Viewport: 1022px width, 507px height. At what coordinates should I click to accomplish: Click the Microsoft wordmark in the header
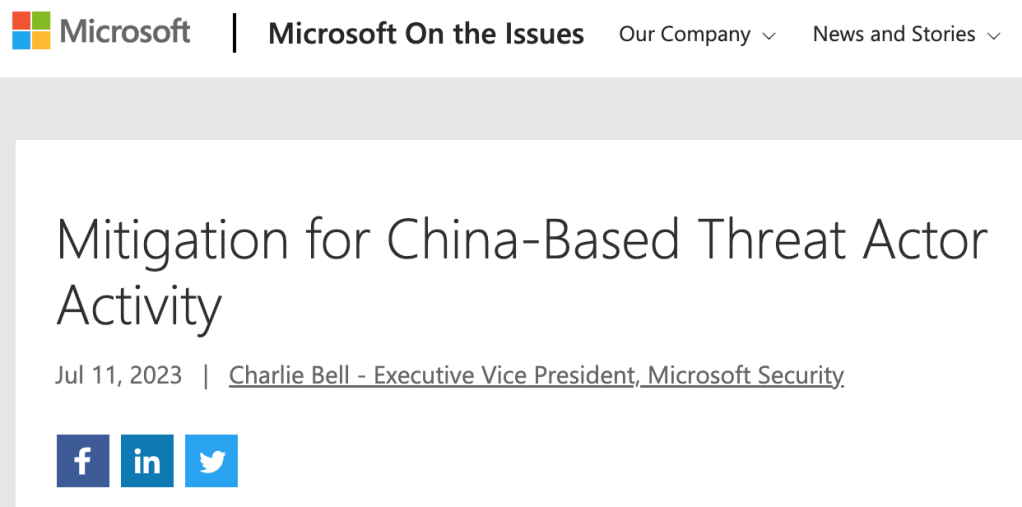point(125,31)
